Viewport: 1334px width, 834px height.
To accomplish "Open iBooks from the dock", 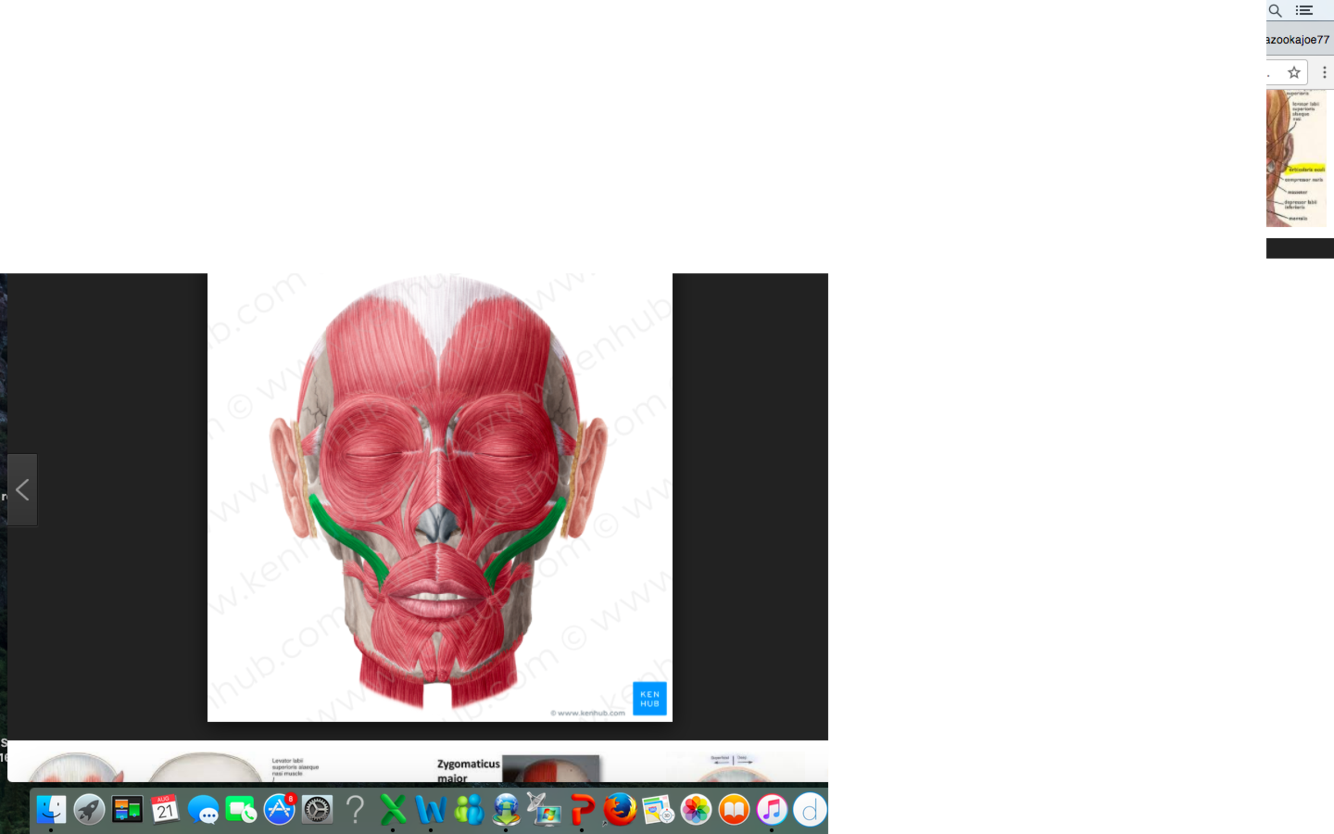I will [734, 809].
